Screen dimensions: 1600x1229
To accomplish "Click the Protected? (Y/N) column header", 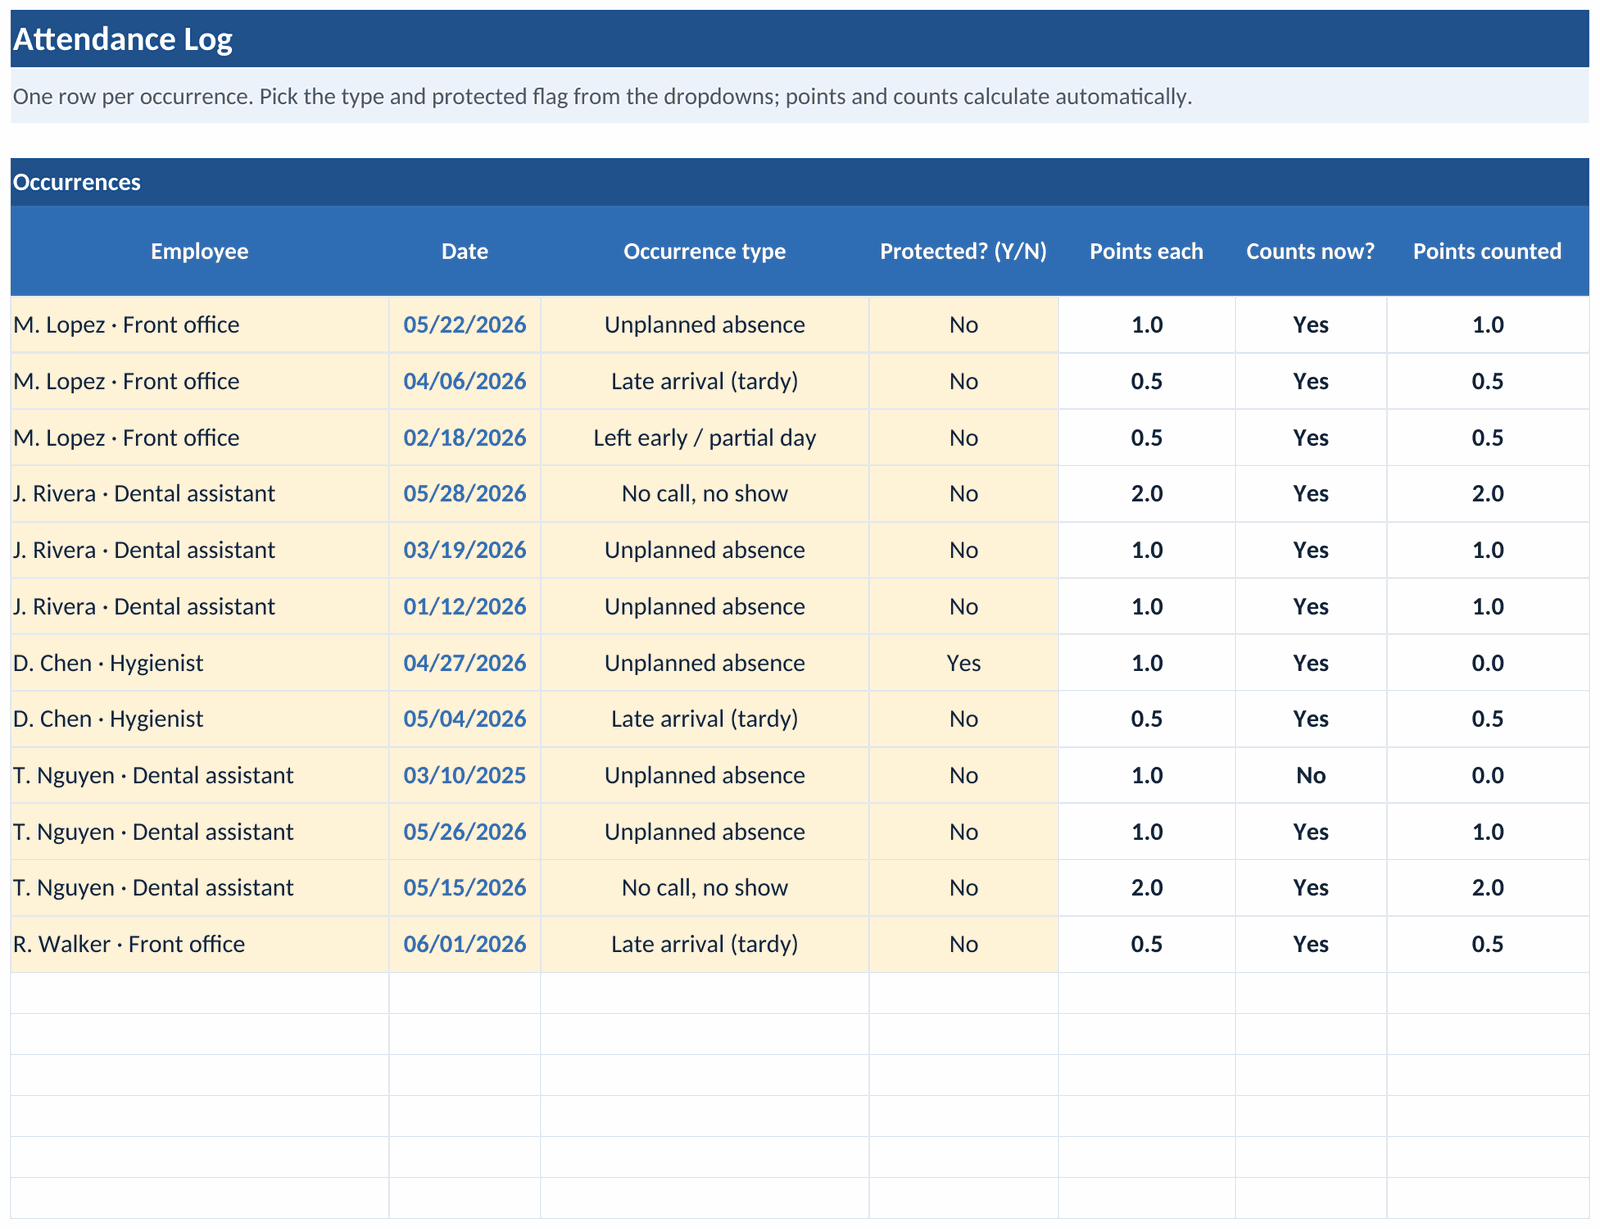I will tap(963, 251).
